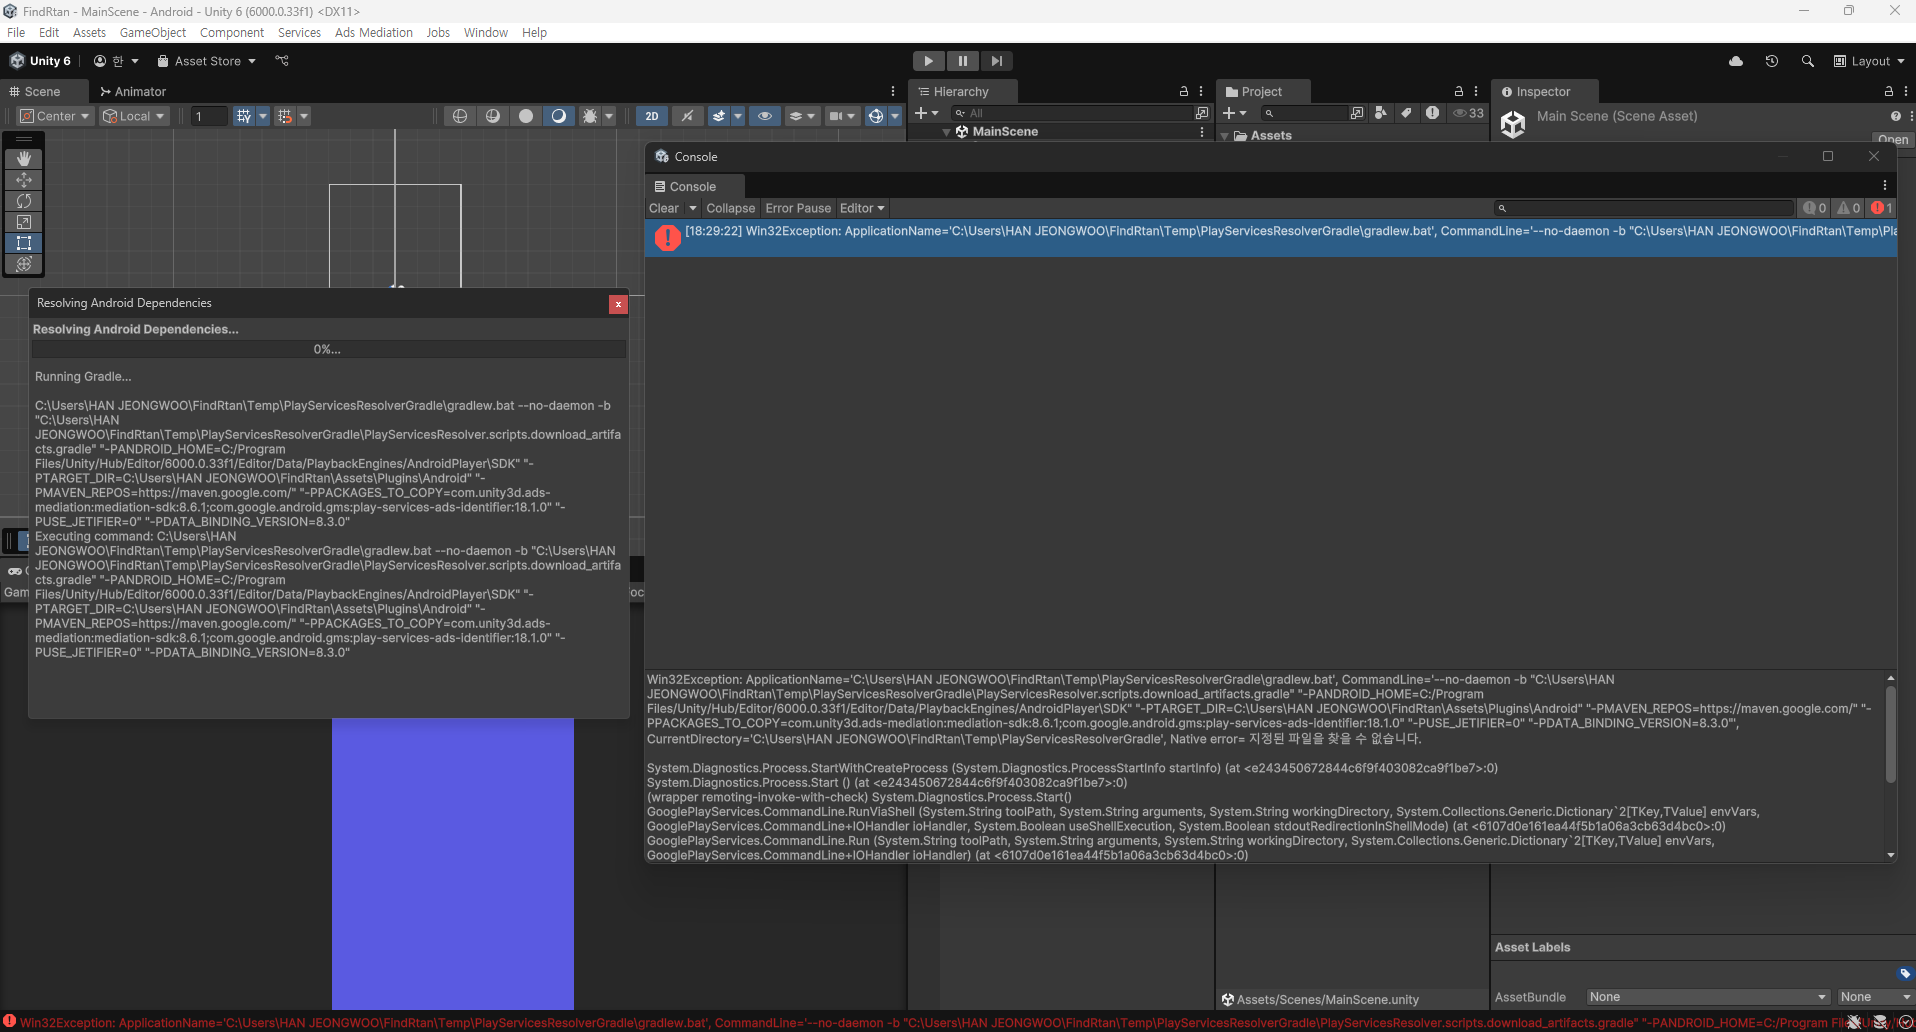Open the Undo History icon
Image resolution: width=1916 pixels, height=1032 pixels.
(x=1772, y=61)
